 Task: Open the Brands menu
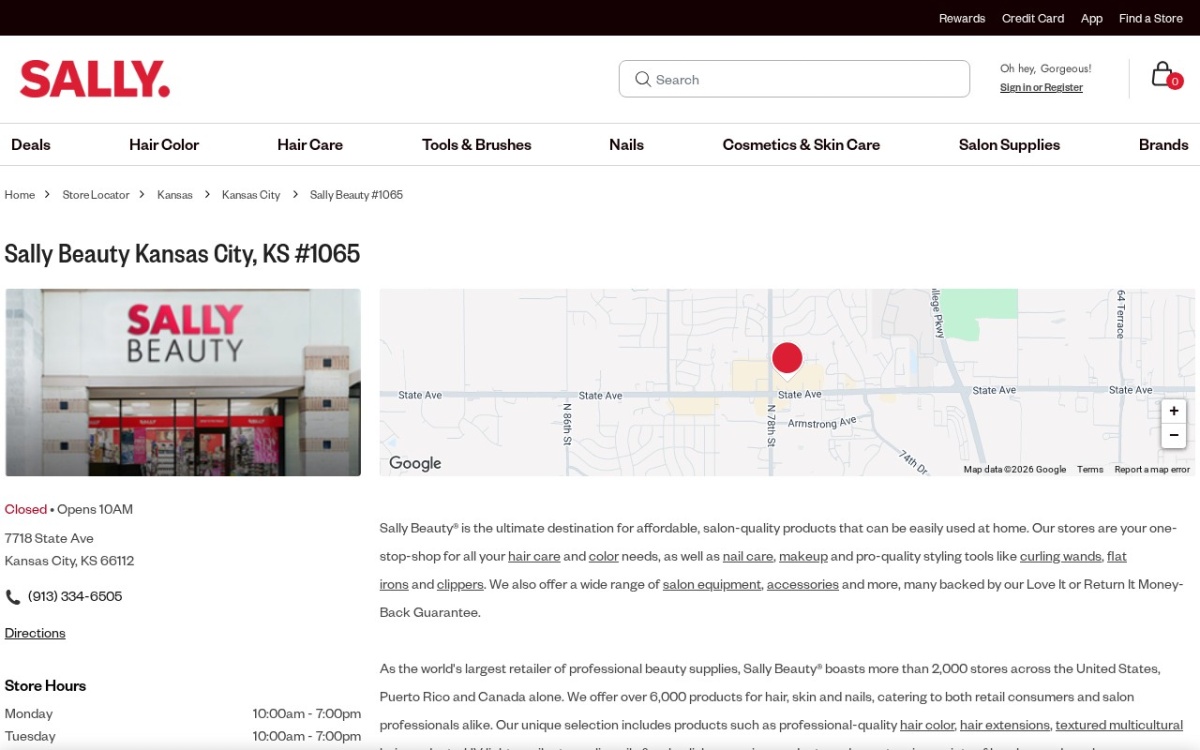(x=1164, y=144)
